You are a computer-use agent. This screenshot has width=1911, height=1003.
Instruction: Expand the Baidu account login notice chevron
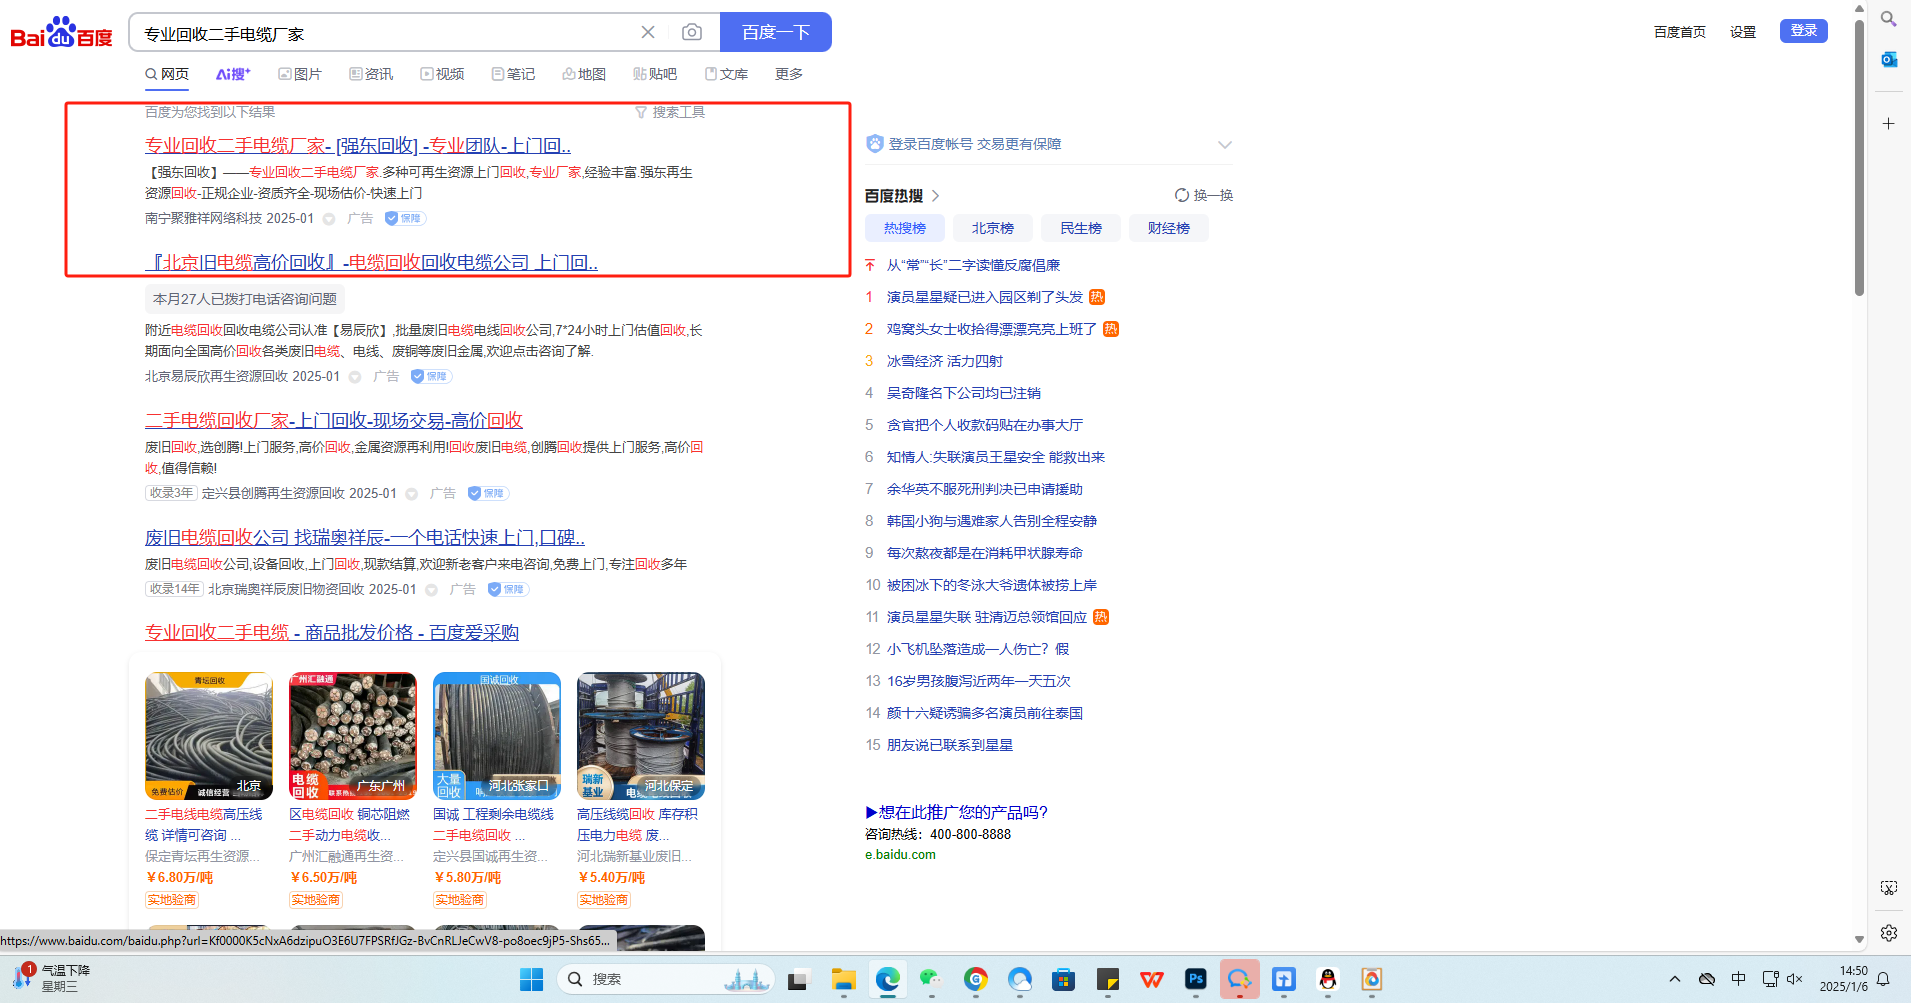point(1224,145)
